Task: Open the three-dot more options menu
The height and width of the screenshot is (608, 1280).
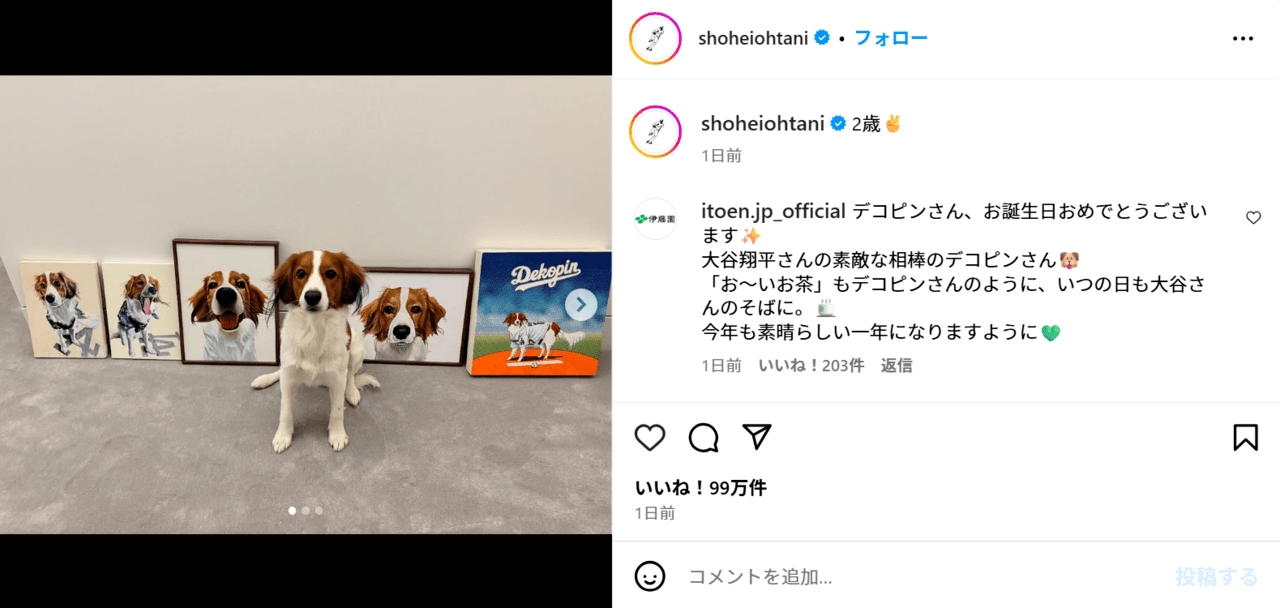Action: coord(1243,39)
